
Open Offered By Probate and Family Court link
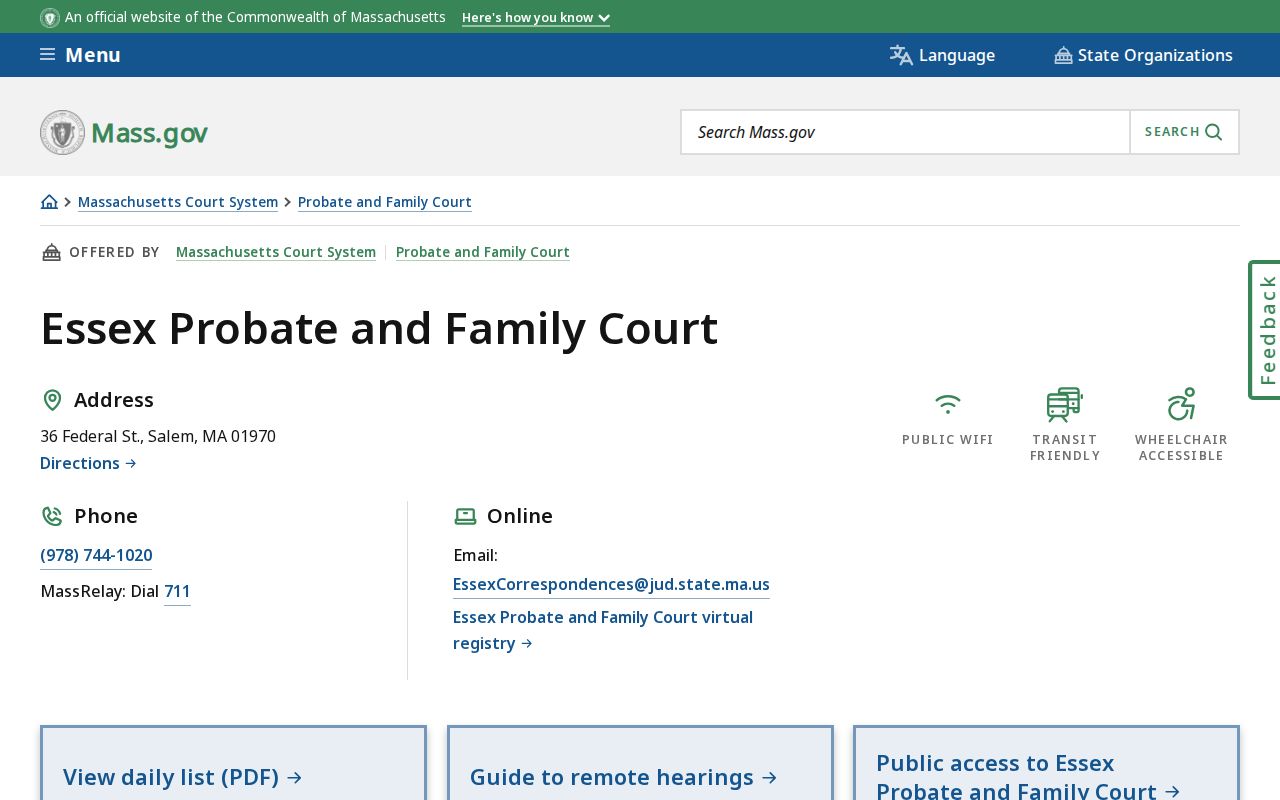(483, 252)
